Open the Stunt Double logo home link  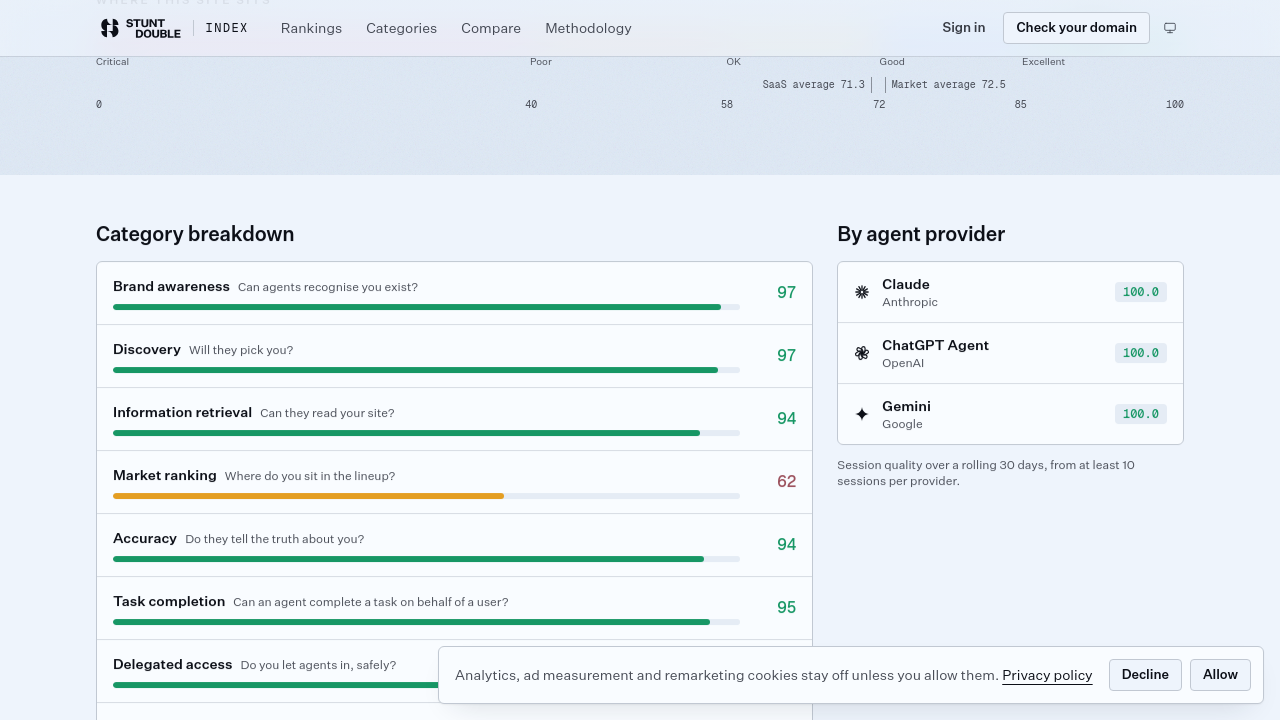(x=140, y=28)
